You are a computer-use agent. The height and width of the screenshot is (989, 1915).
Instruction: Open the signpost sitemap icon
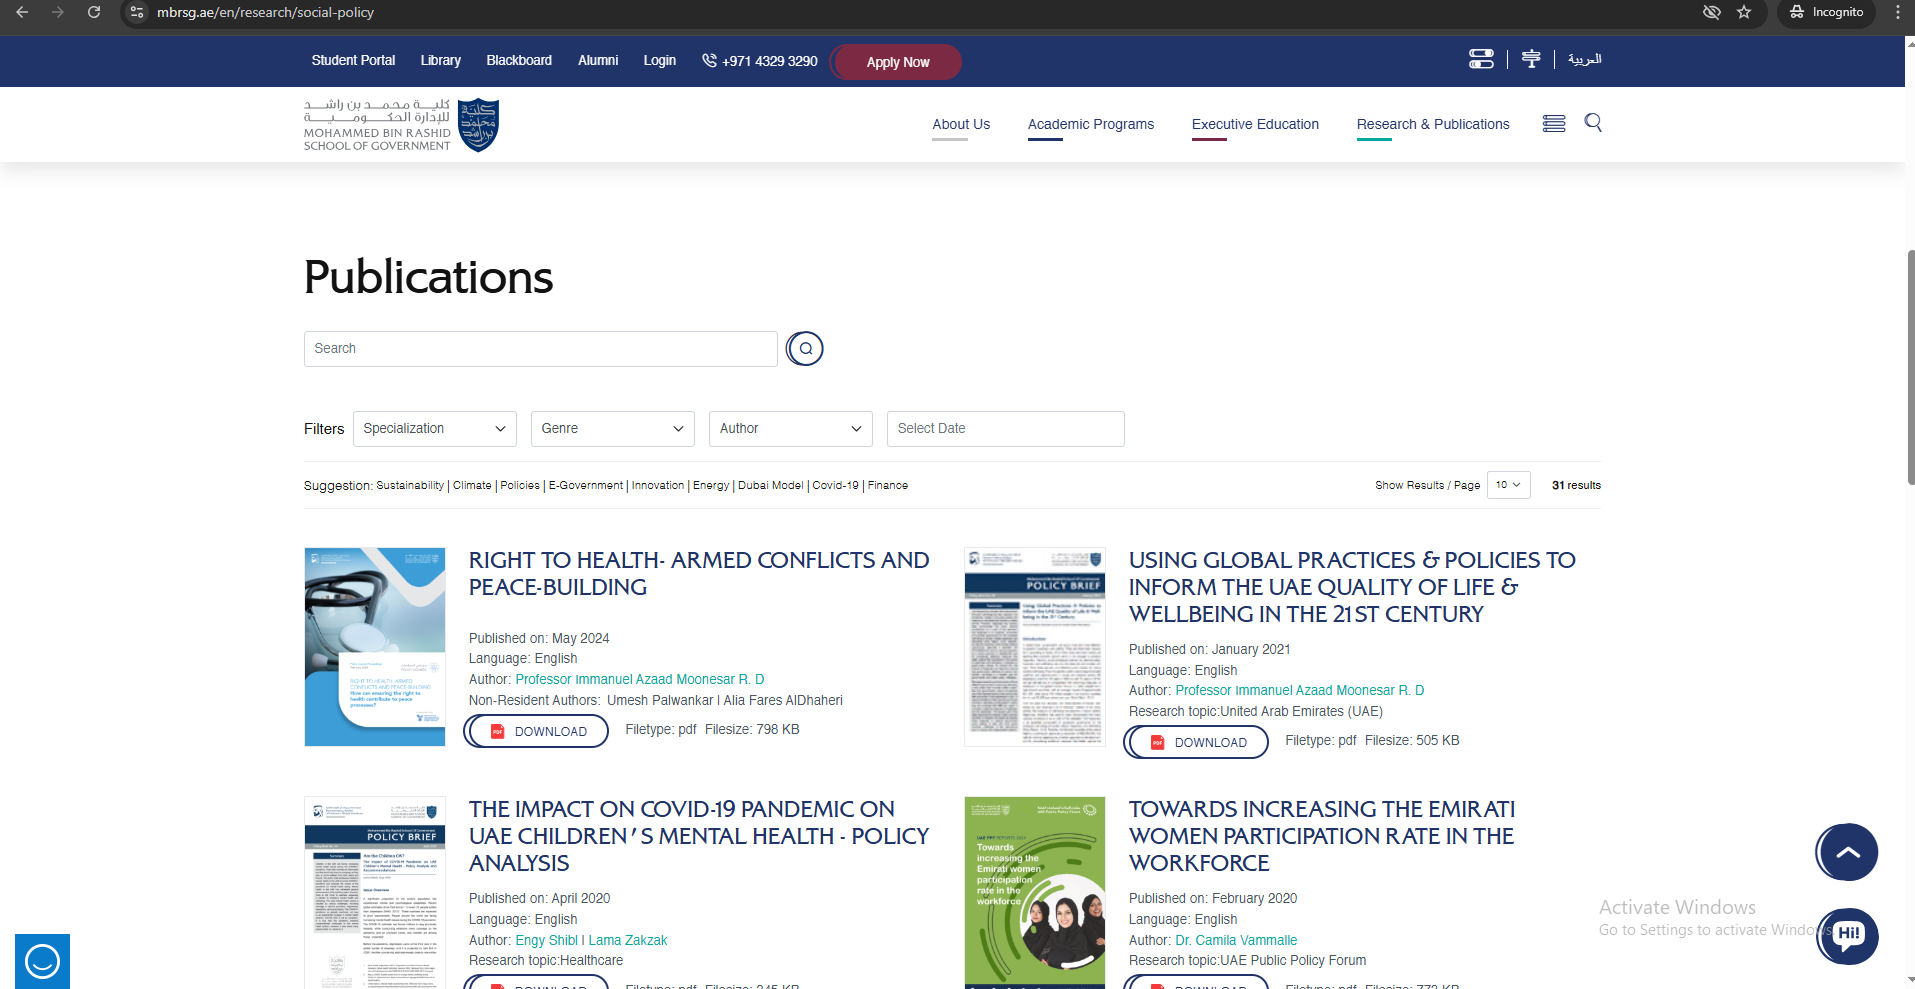tap(1530, 60)
